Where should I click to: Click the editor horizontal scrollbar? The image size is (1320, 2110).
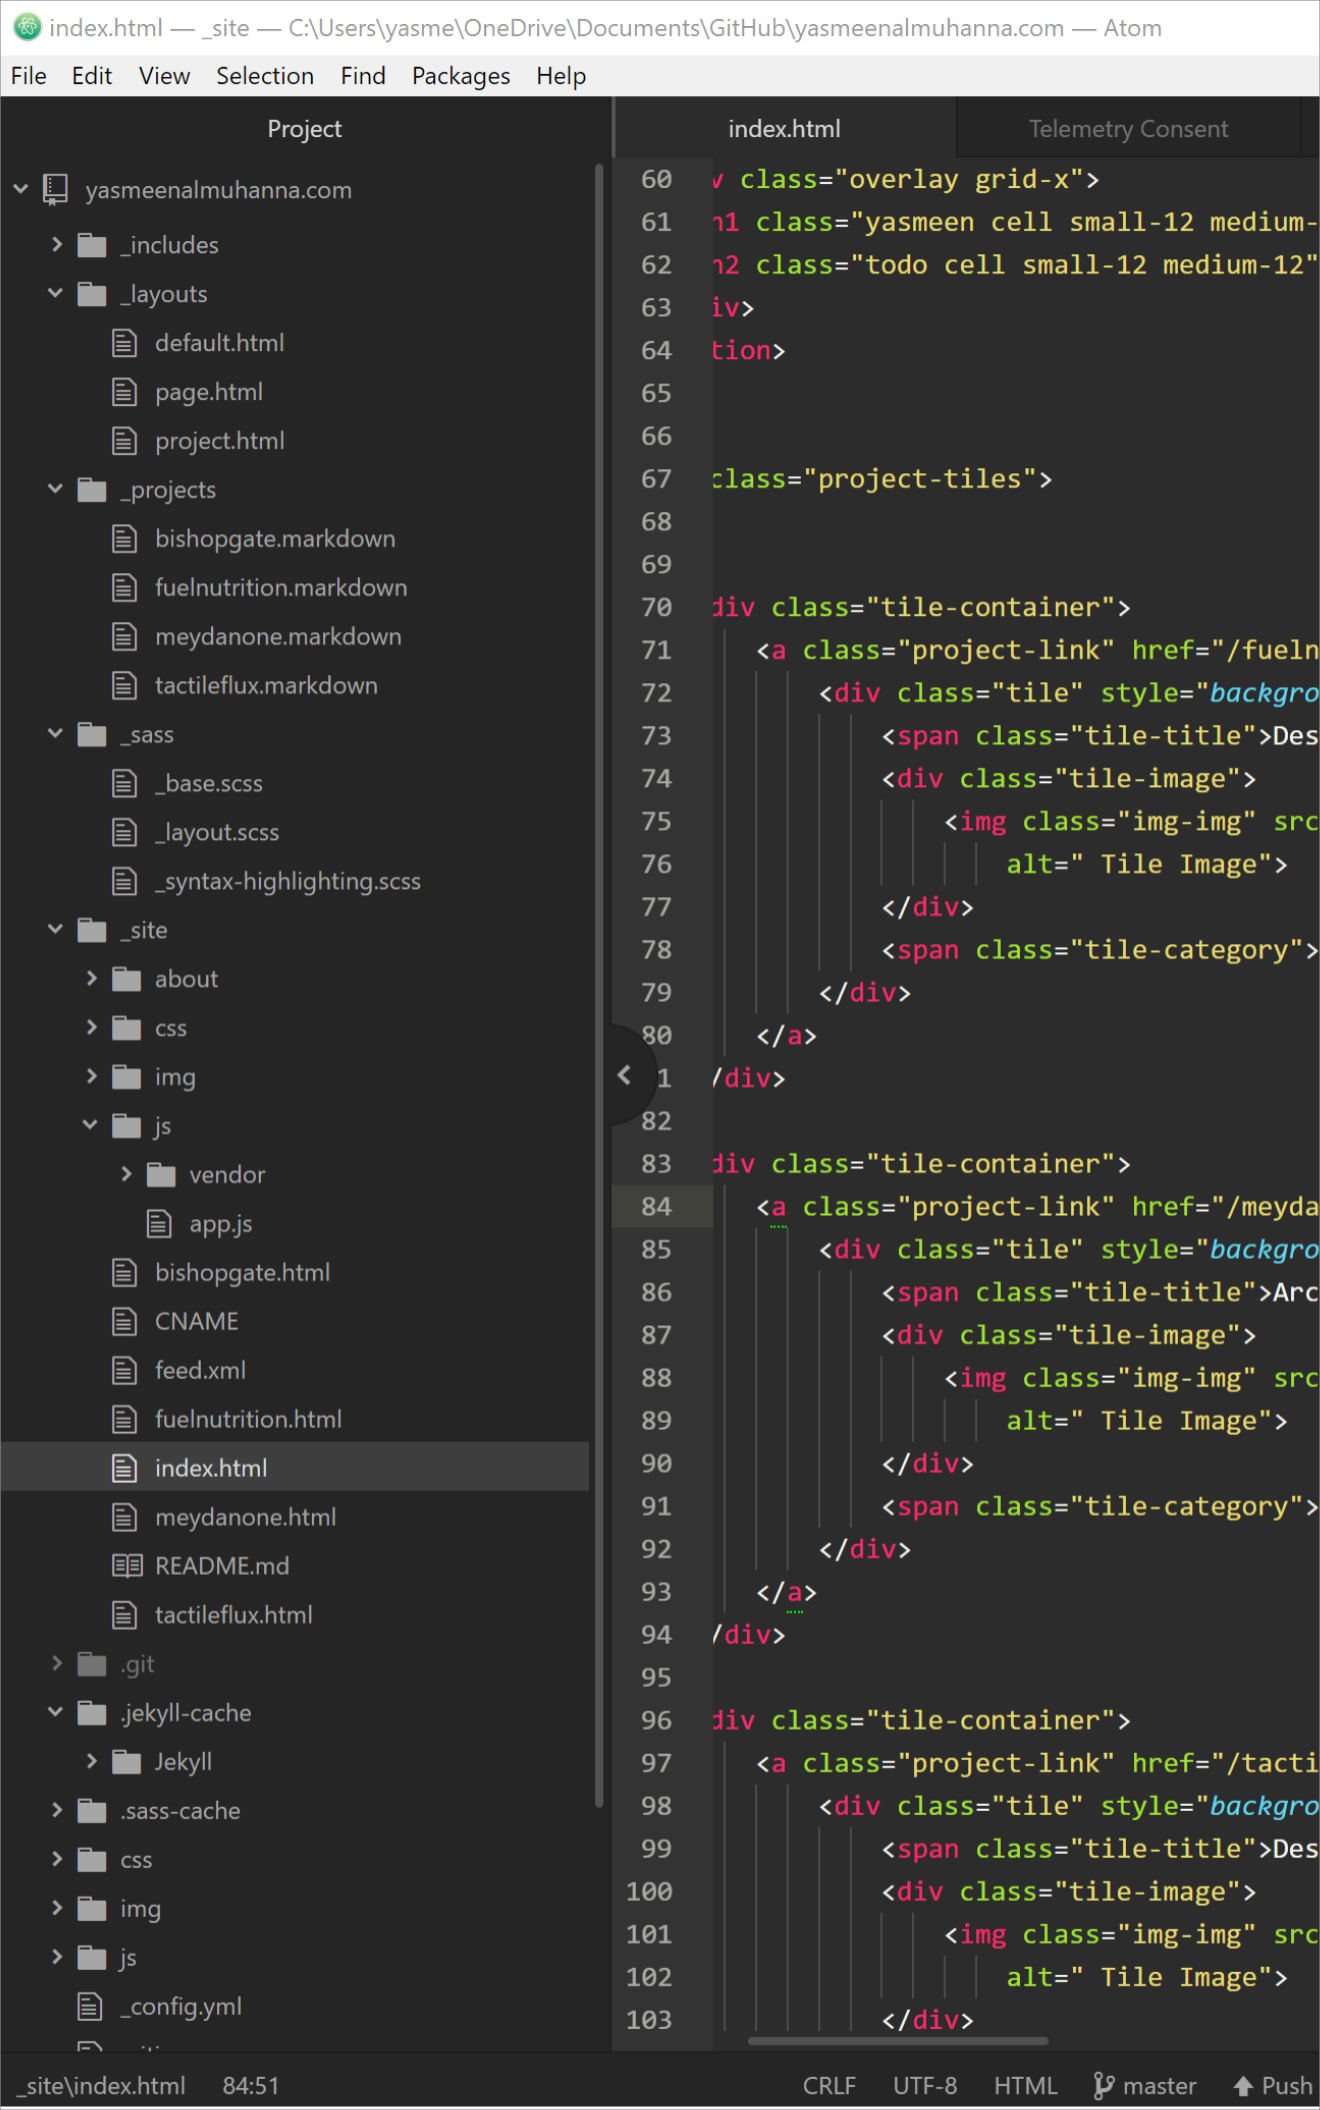(x=898, y=2041)
